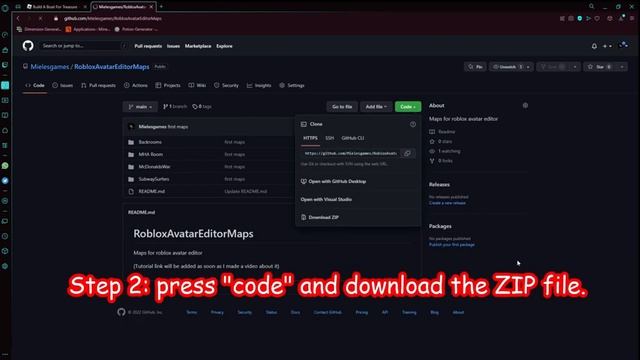The image size is (640, 360).
Task: Expand the main branch dropdown
Action: 140,107
